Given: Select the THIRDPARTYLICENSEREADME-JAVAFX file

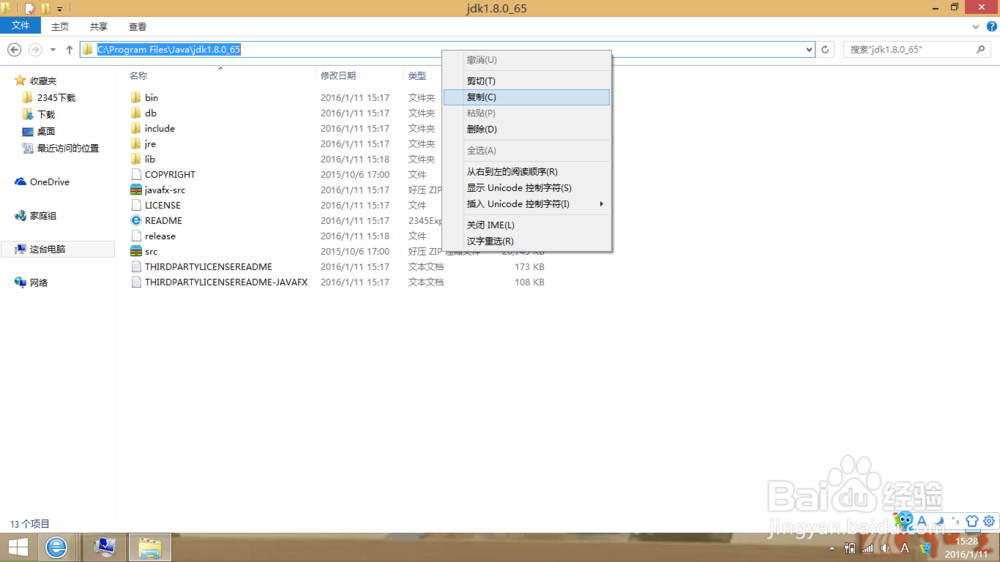Looking at the screenshot, I should point(226,282).
